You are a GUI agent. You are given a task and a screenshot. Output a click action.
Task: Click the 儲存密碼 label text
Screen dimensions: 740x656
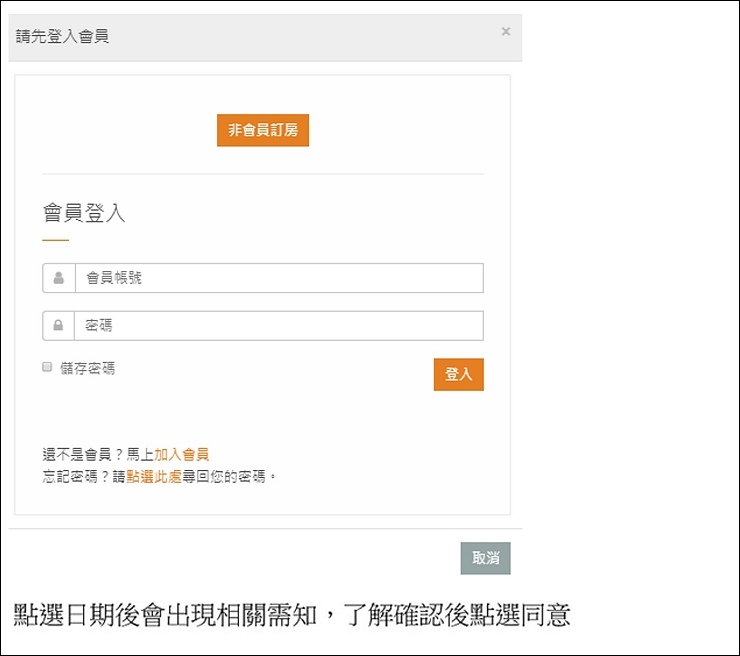[87, 368]
